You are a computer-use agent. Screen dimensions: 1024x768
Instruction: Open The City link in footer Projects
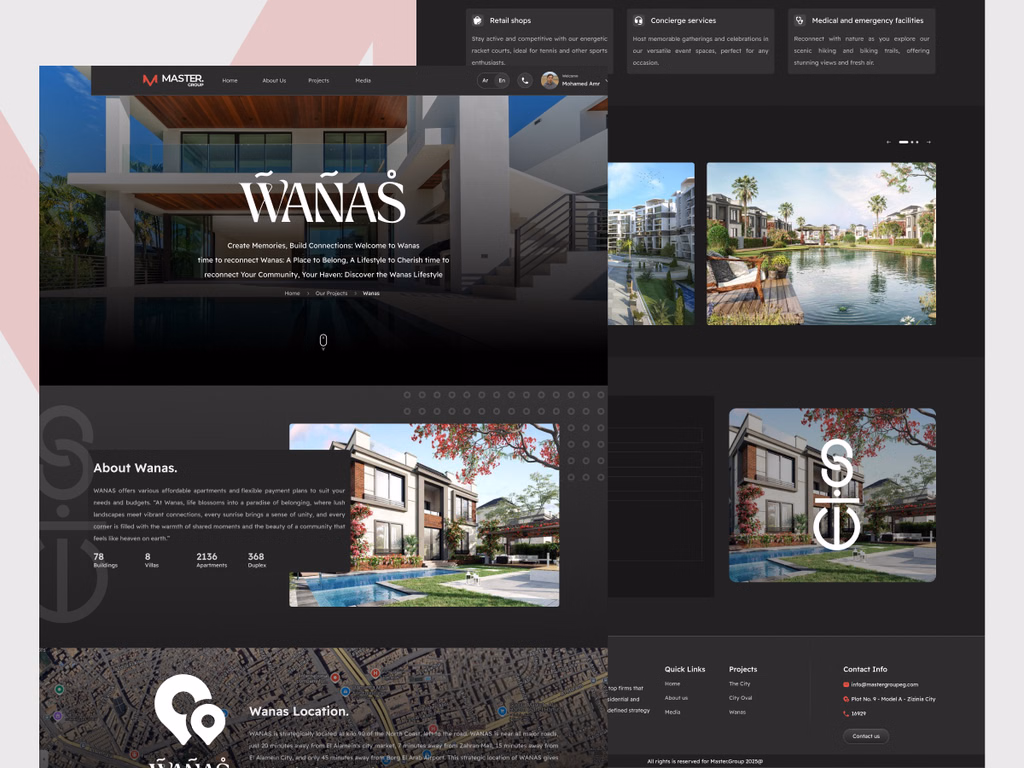pyautogui.click(x=739, y=684)
